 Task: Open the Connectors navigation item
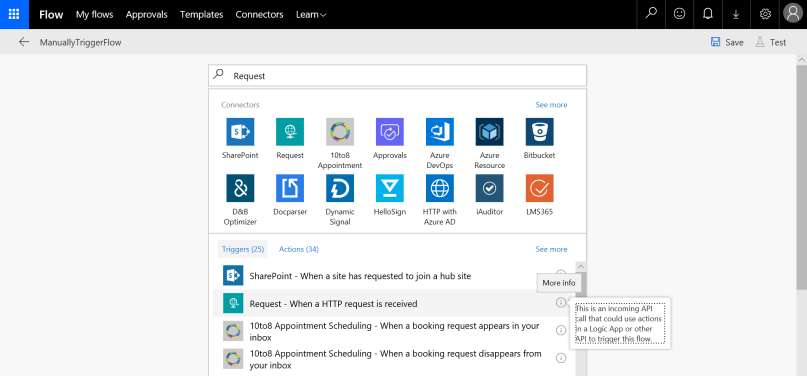click(259, 14)
